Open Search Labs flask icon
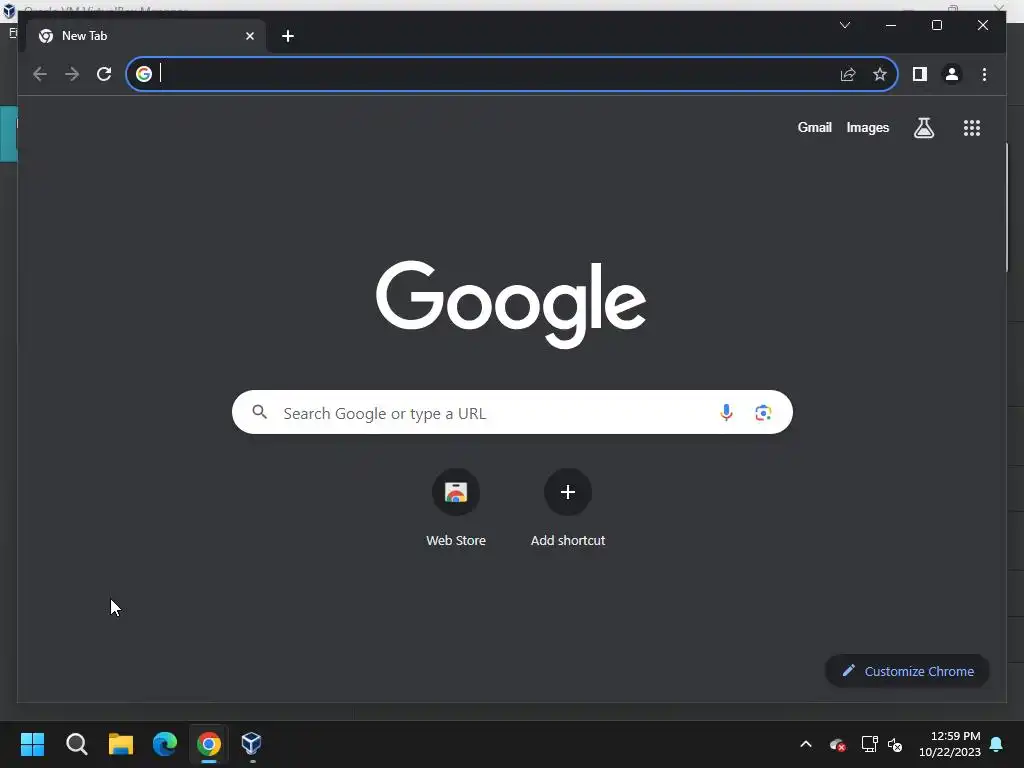Viewport: 1024px width, 768px height. point(923,128)
